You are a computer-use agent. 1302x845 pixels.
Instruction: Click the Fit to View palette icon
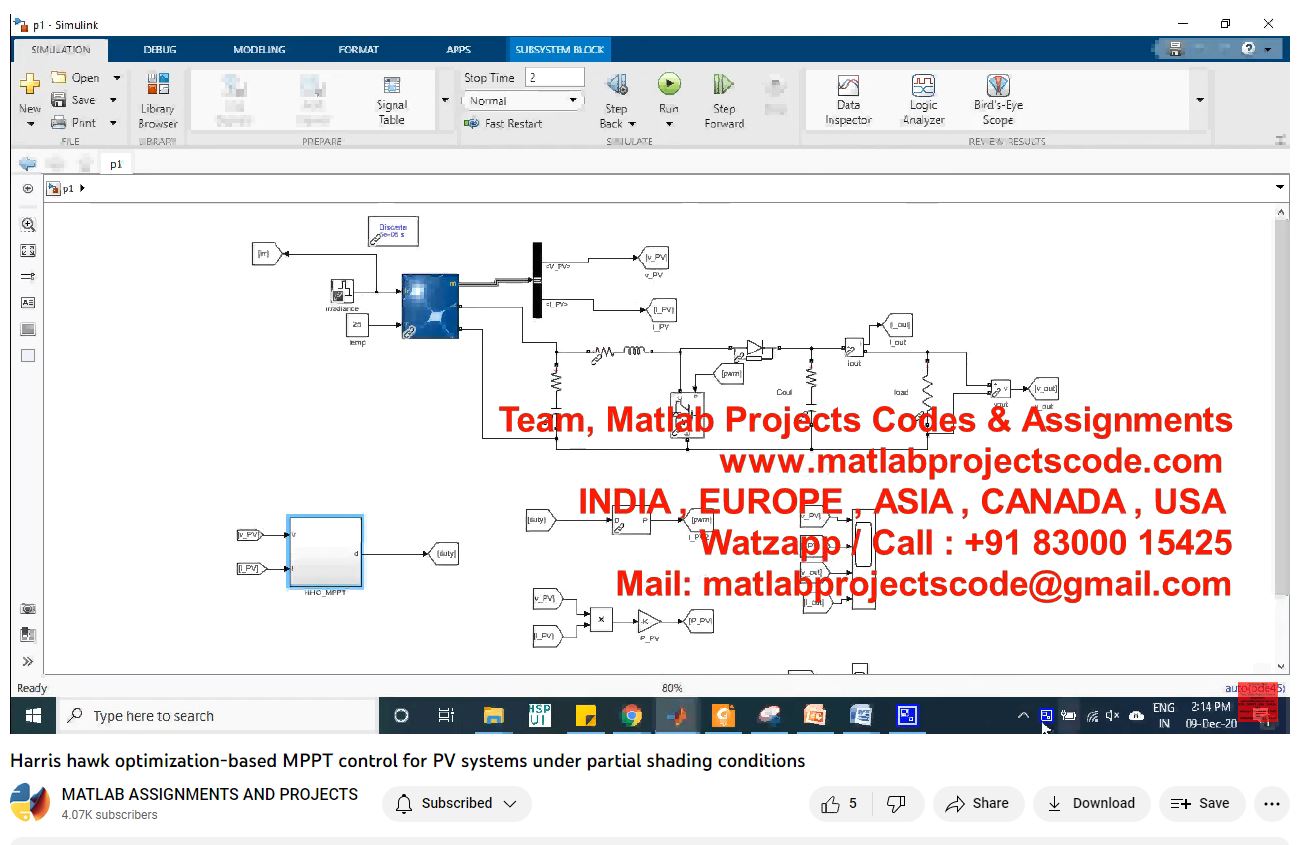[28, 251]
